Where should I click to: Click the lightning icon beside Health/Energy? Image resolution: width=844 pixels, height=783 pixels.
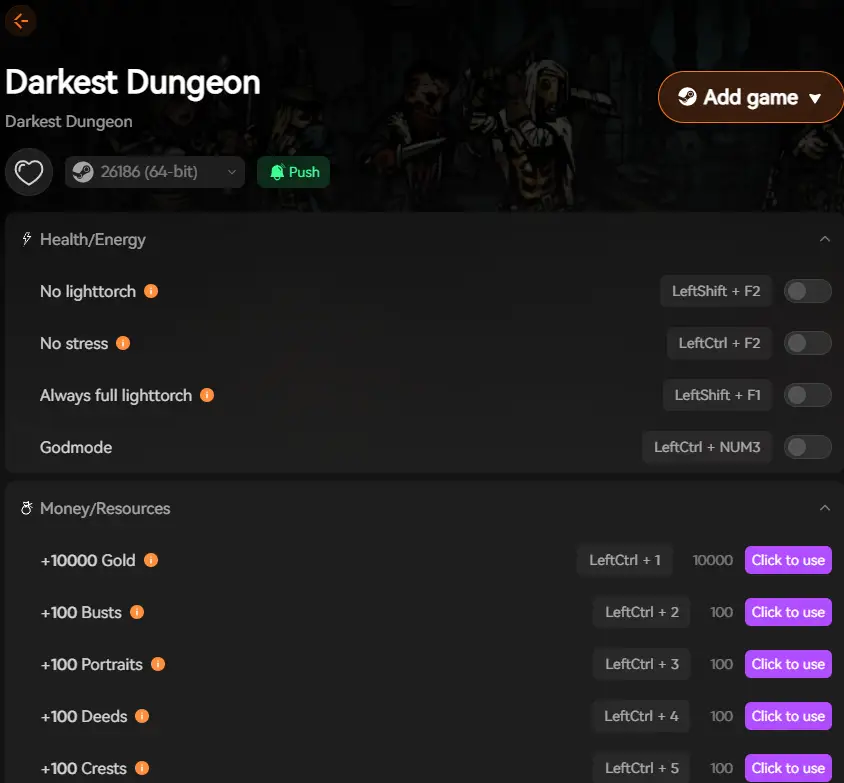tap(25, 239)
